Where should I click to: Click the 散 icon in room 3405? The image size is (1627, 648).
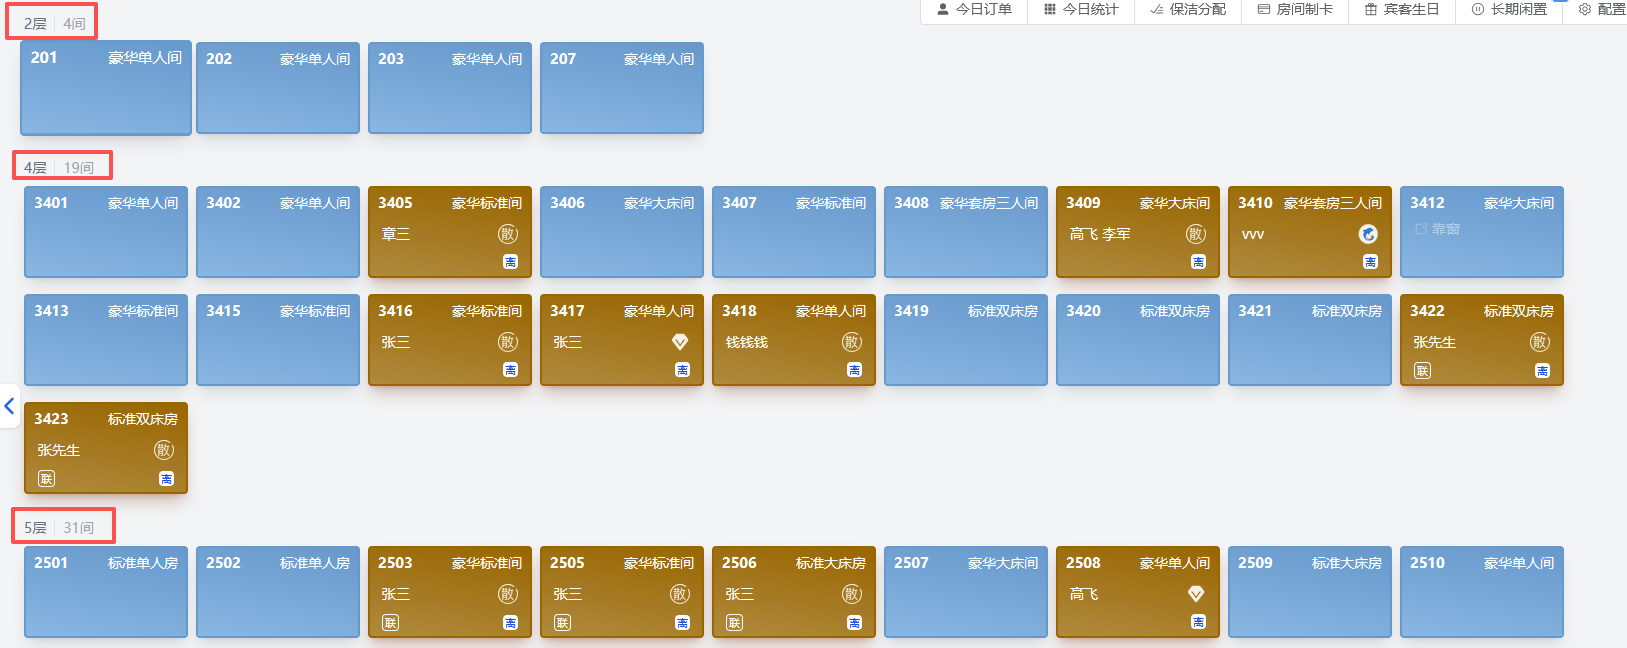tap(508, 234)
